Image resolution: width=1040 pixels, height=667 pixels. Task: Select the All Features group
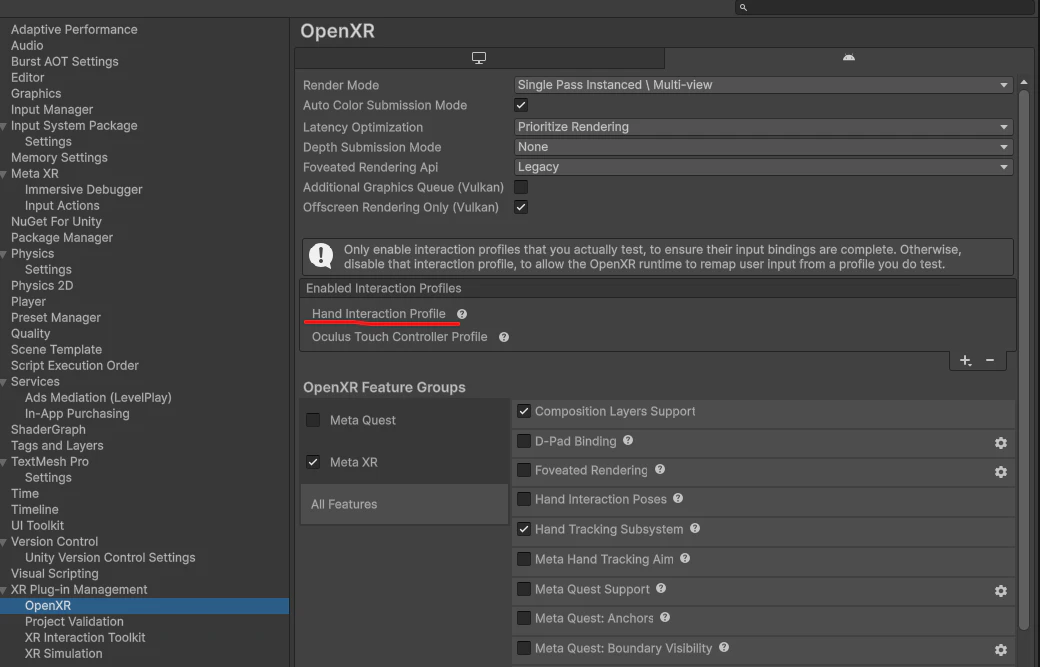[404, 504]
